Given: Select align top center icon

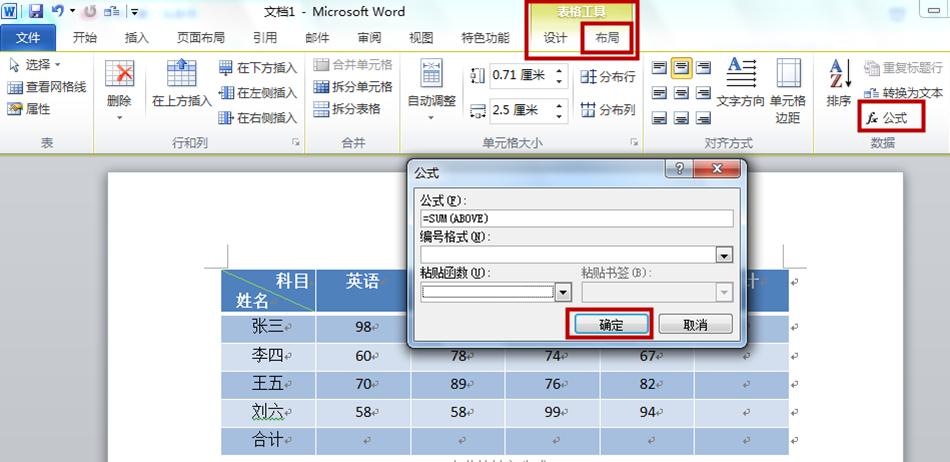Looking at the screenshot, I should [682, 68].
